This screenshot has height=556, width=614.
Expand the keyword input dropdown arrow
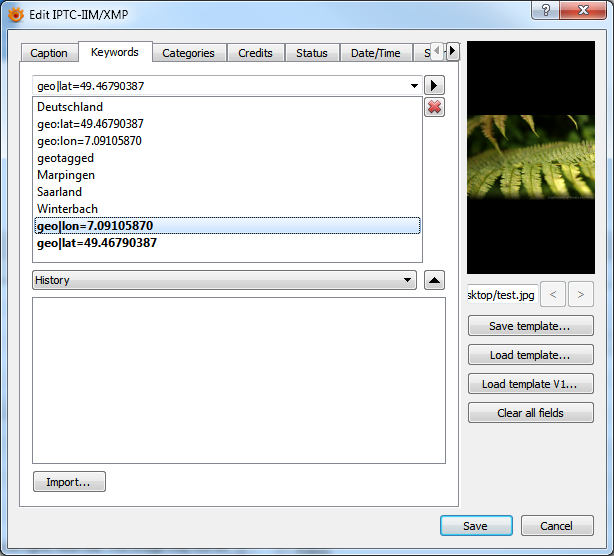click(x=414, y=86)
